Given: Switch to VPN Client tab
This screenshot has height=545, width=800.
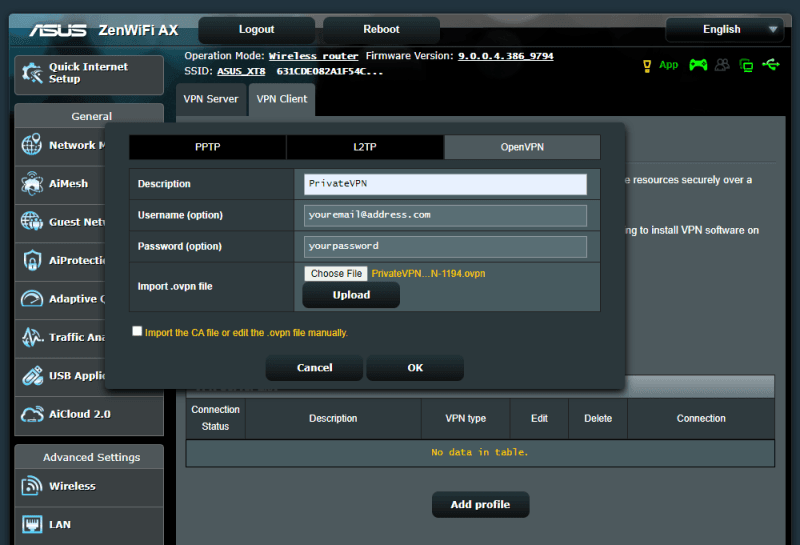Looking at the screenshot, I should pyautogui.click(x=282, y=100).
